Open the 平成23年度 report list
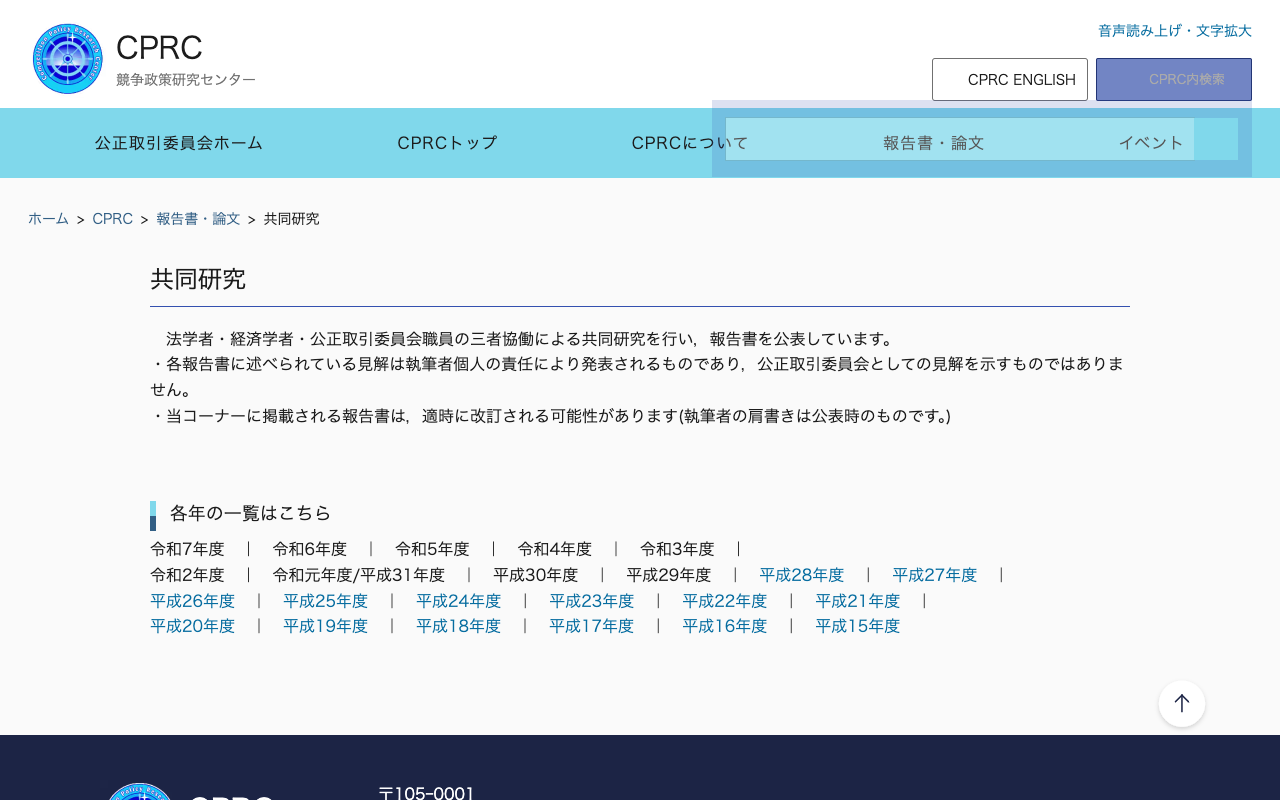 coord(592,601)
